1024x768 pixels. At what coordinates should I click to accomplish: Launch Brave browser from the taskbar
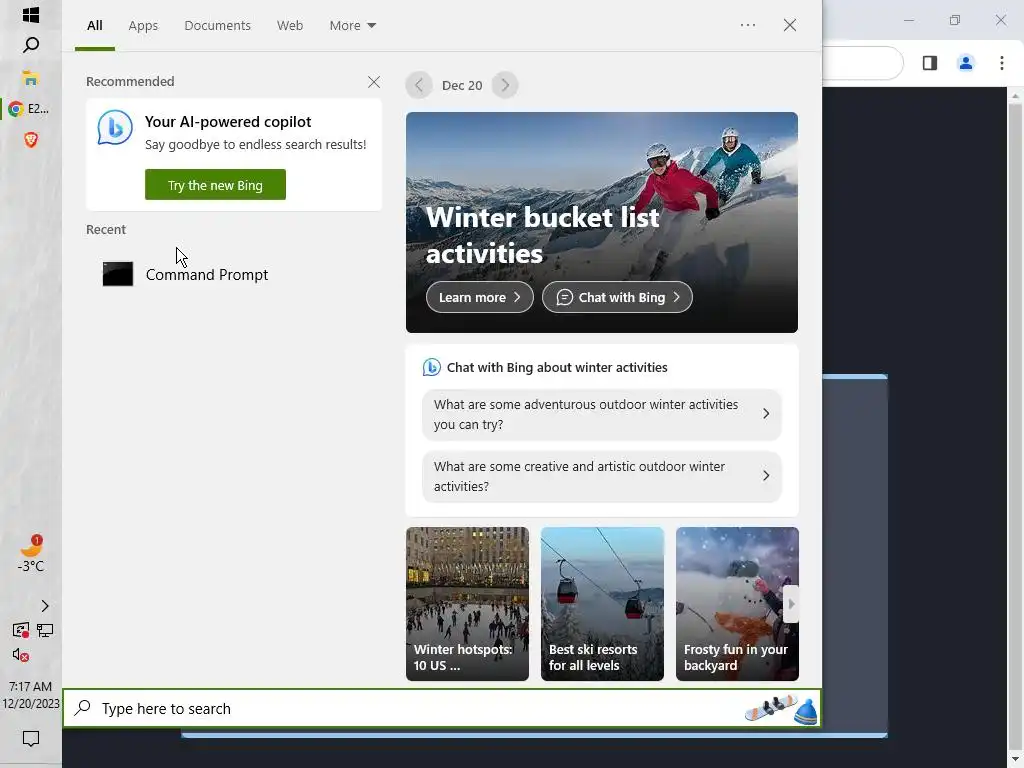click(x=31, y=140)
